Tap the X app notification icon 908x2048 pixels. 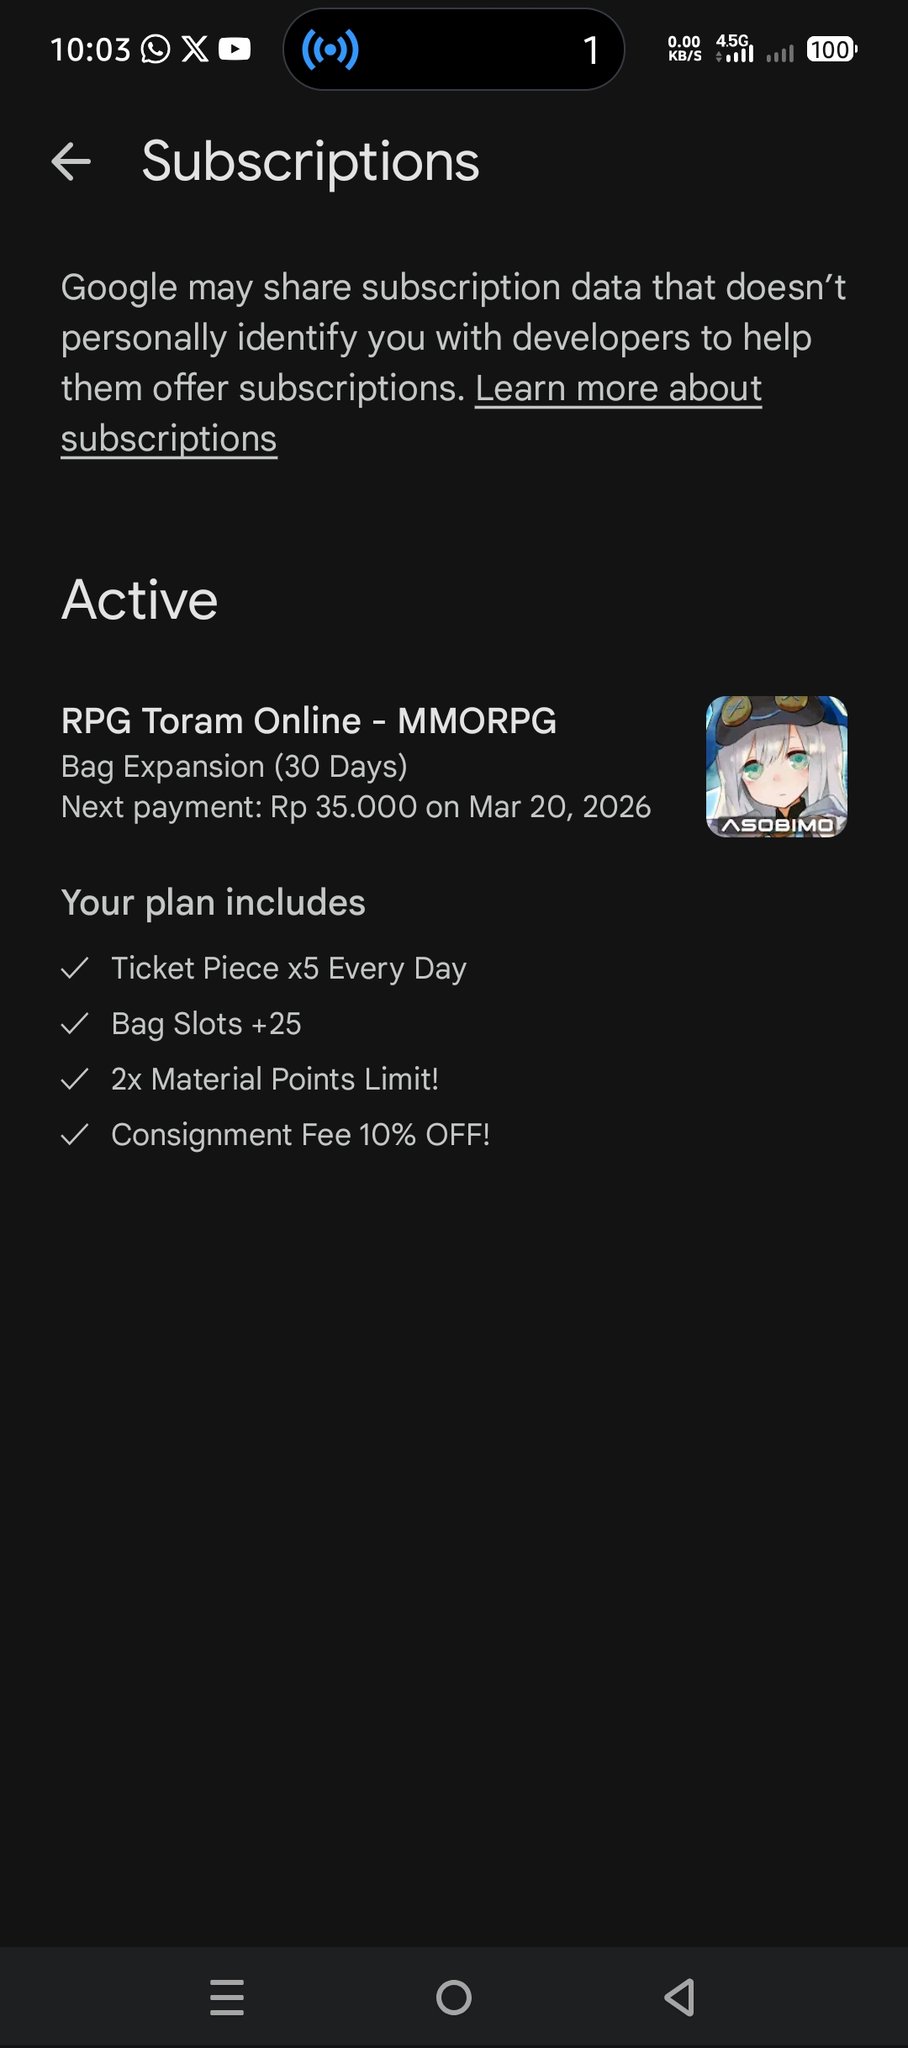point(195,48)
